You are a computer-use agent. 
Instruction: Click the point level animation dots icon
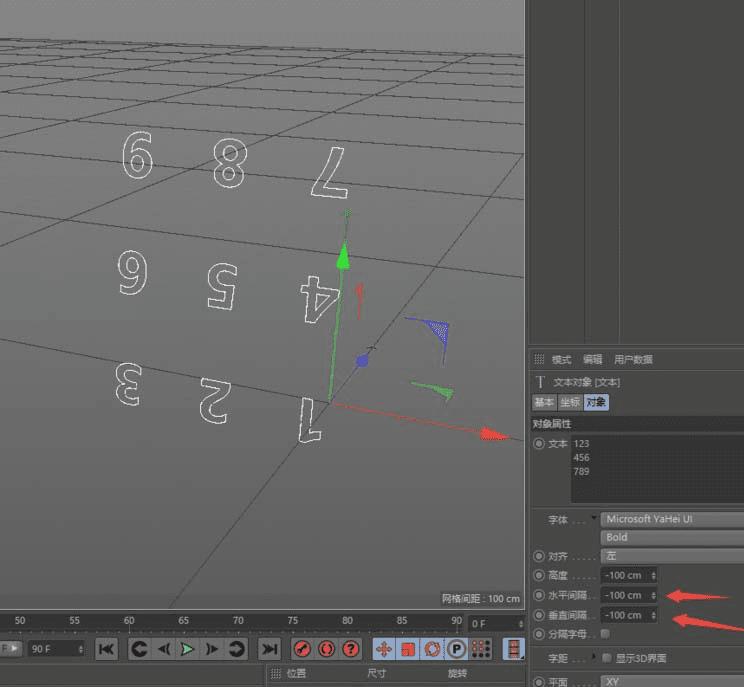click(x=480, y=649)
